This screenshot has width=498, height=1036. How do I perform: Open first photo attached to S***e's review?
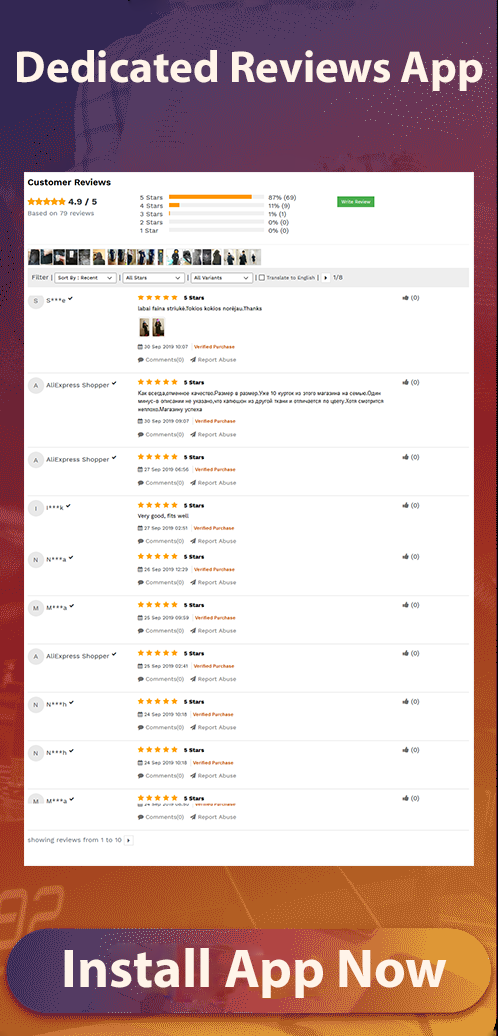[145, 328]
